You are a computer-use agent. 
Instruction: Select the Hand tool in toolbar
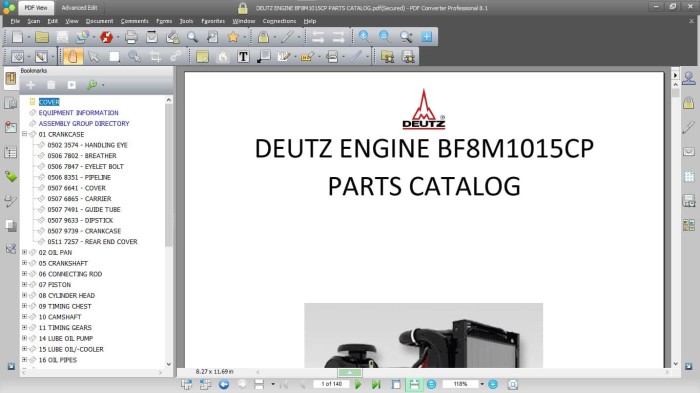[73, 57]
